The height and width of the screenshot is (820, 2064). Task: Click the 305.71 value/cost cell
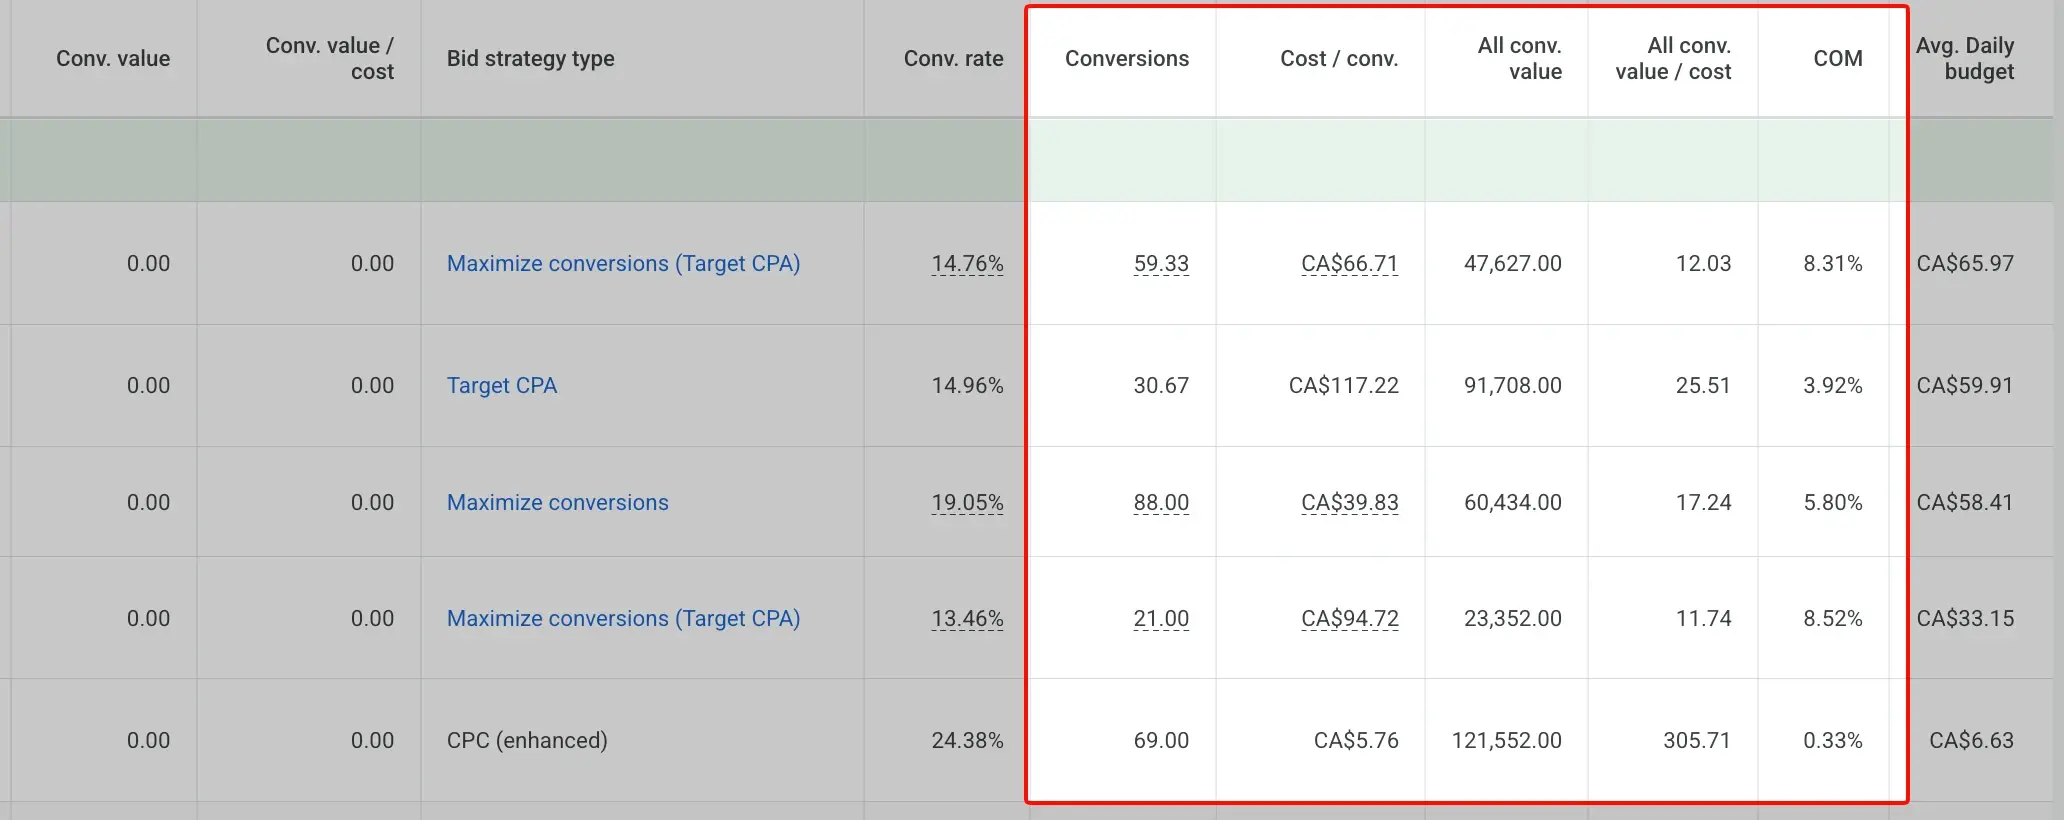click(x=1697, y=740)
